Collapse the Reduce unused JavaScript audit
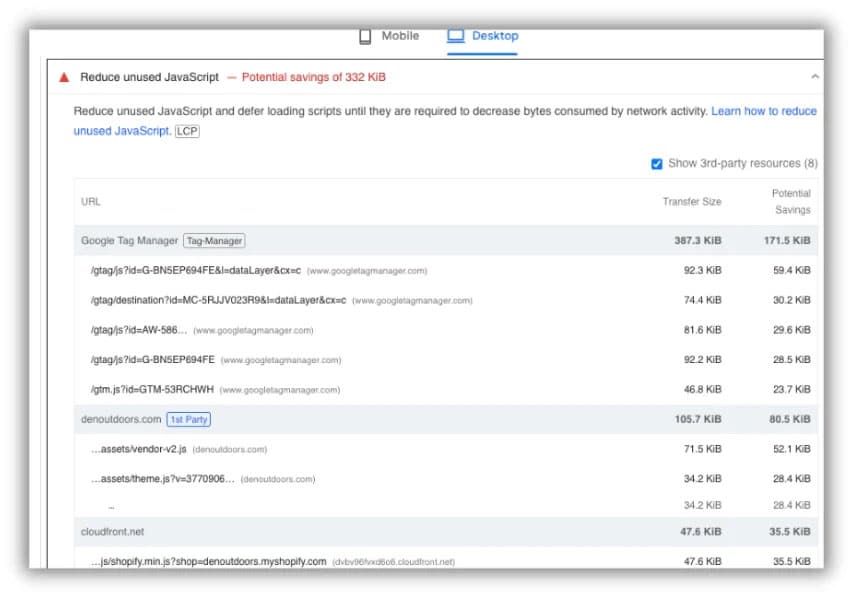 tap(815, 76)
